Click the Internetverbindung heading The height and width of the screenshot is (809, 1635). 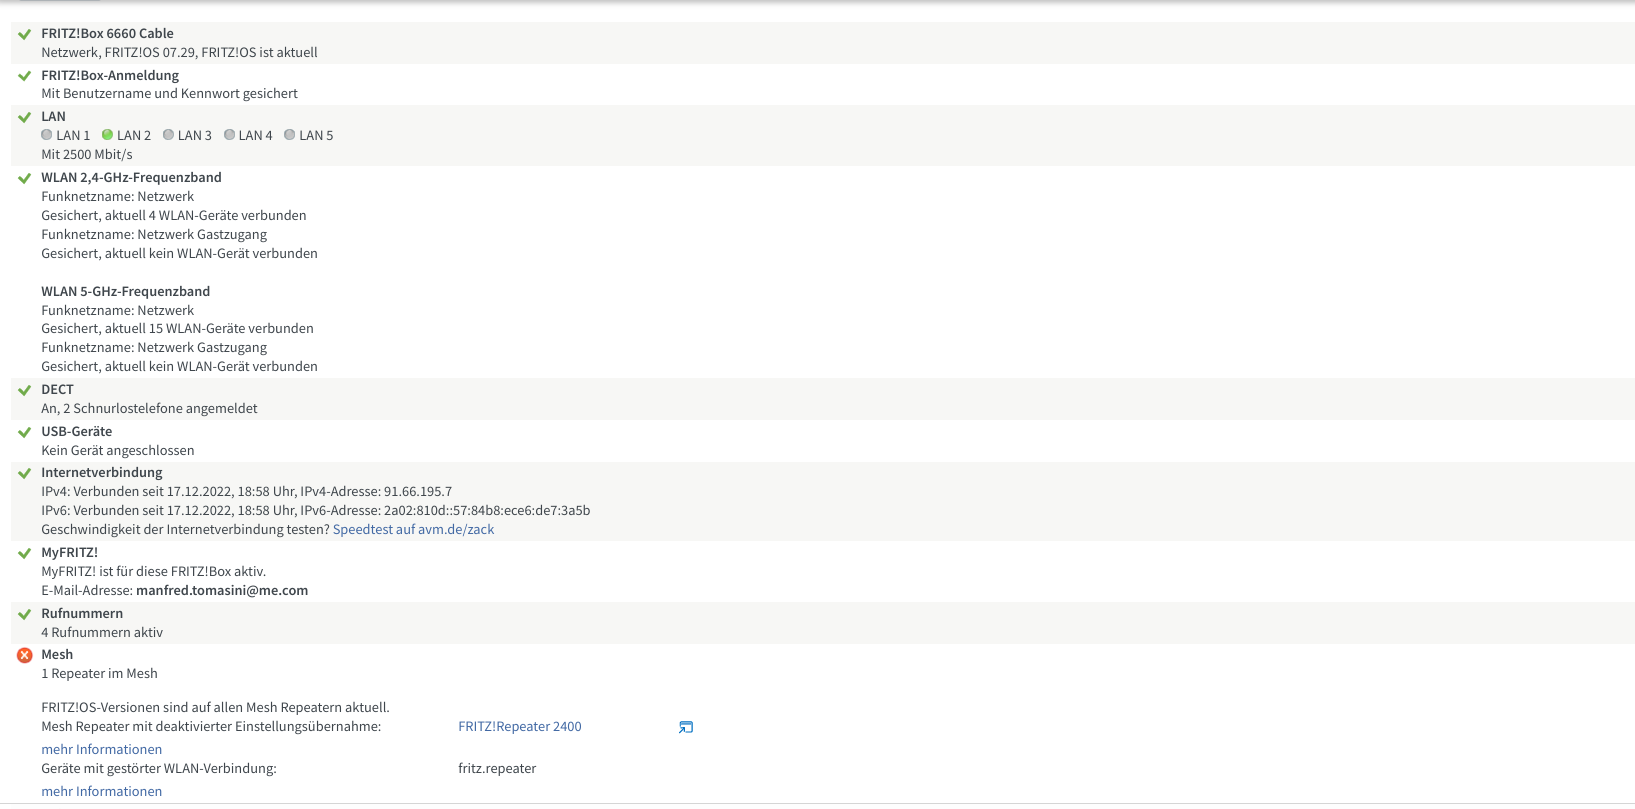tap(101, 472)
